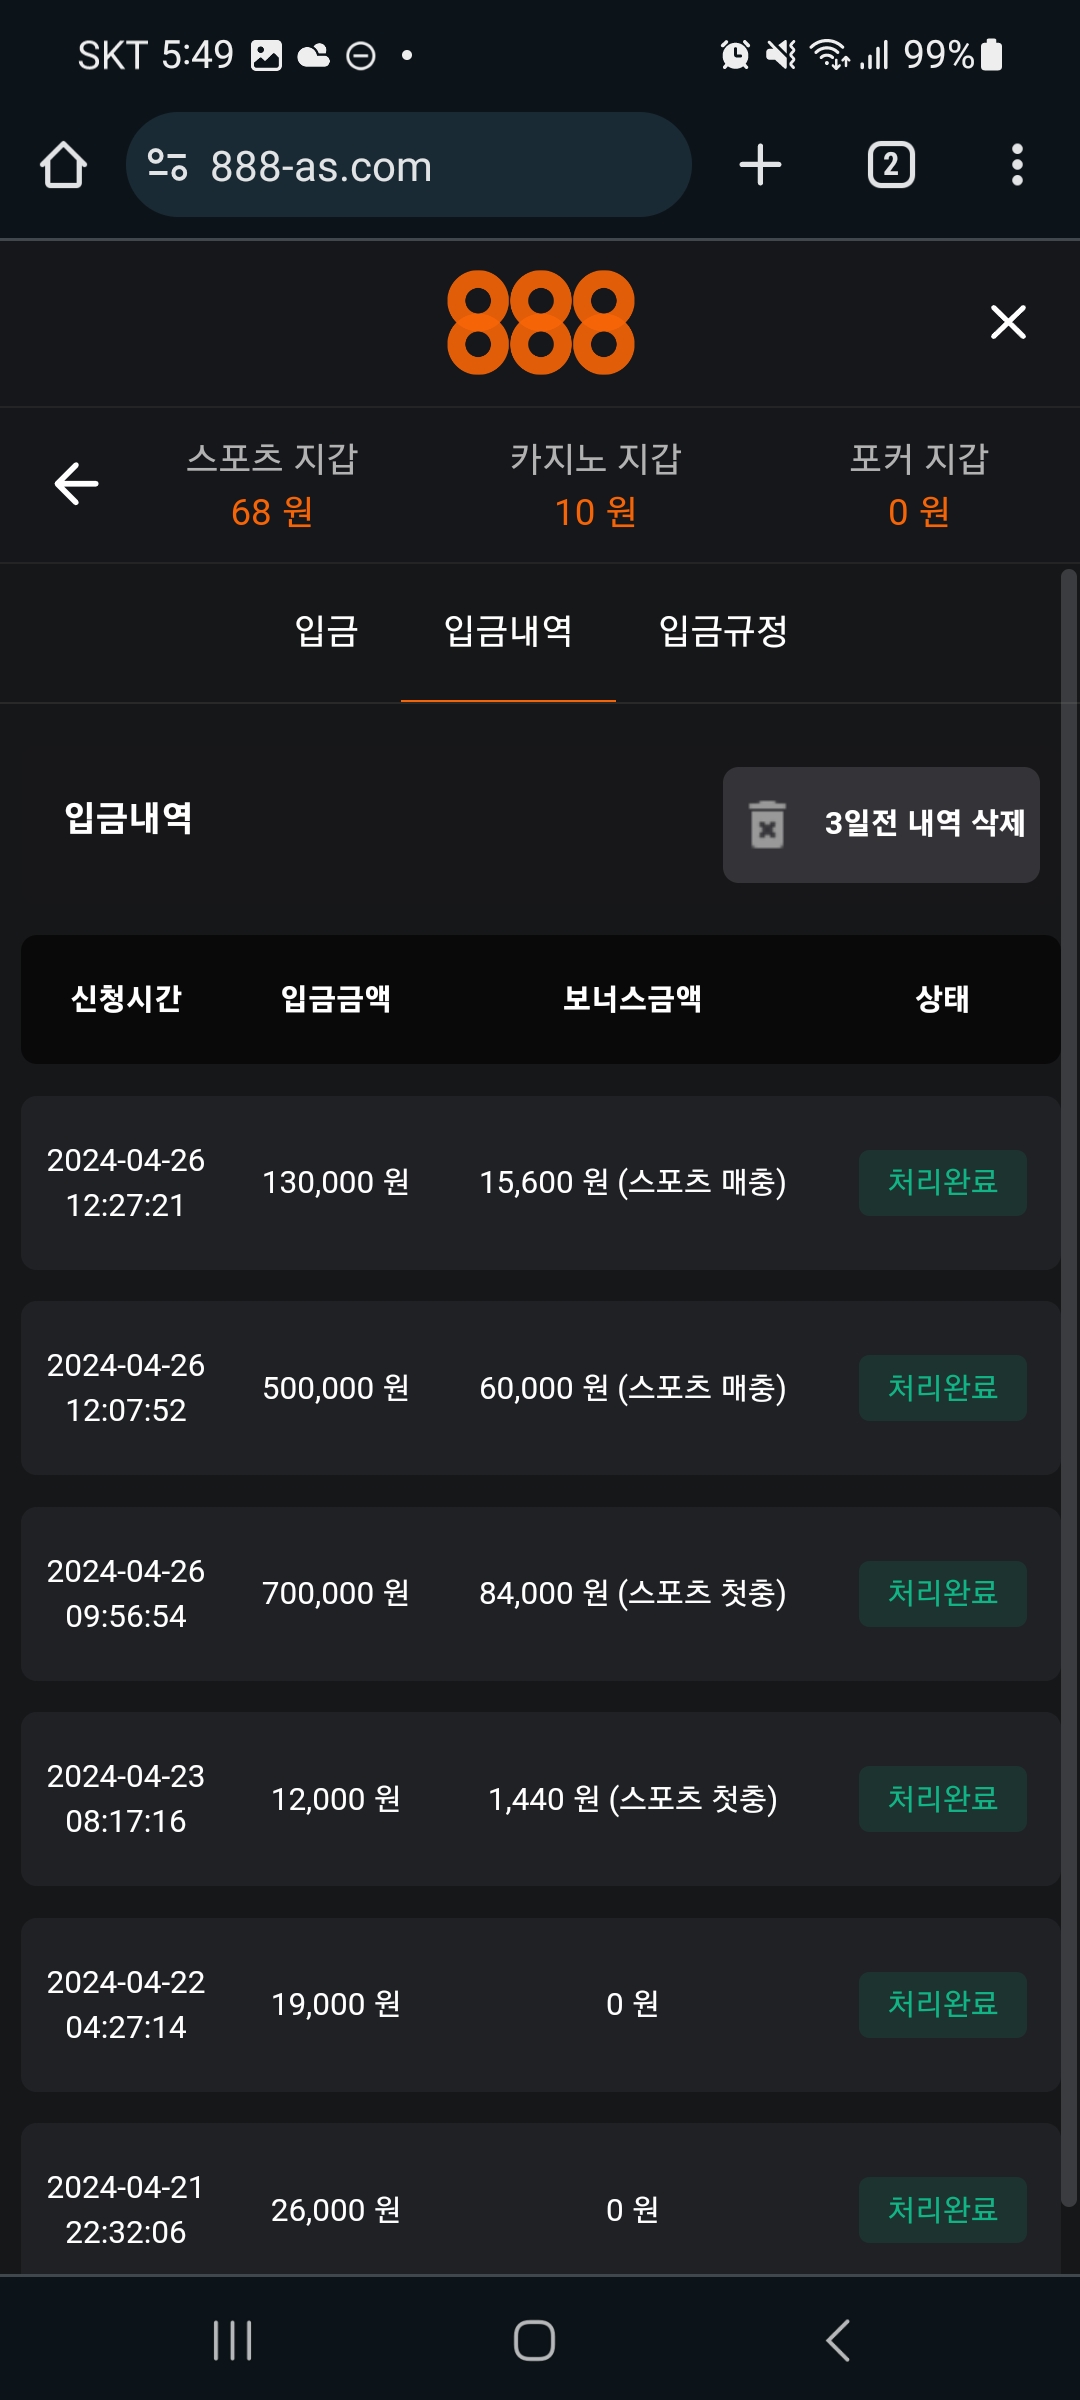Select the 700,000 원 deposit row
The image size is (1080, 2400).
click(x=540, y=1593)
